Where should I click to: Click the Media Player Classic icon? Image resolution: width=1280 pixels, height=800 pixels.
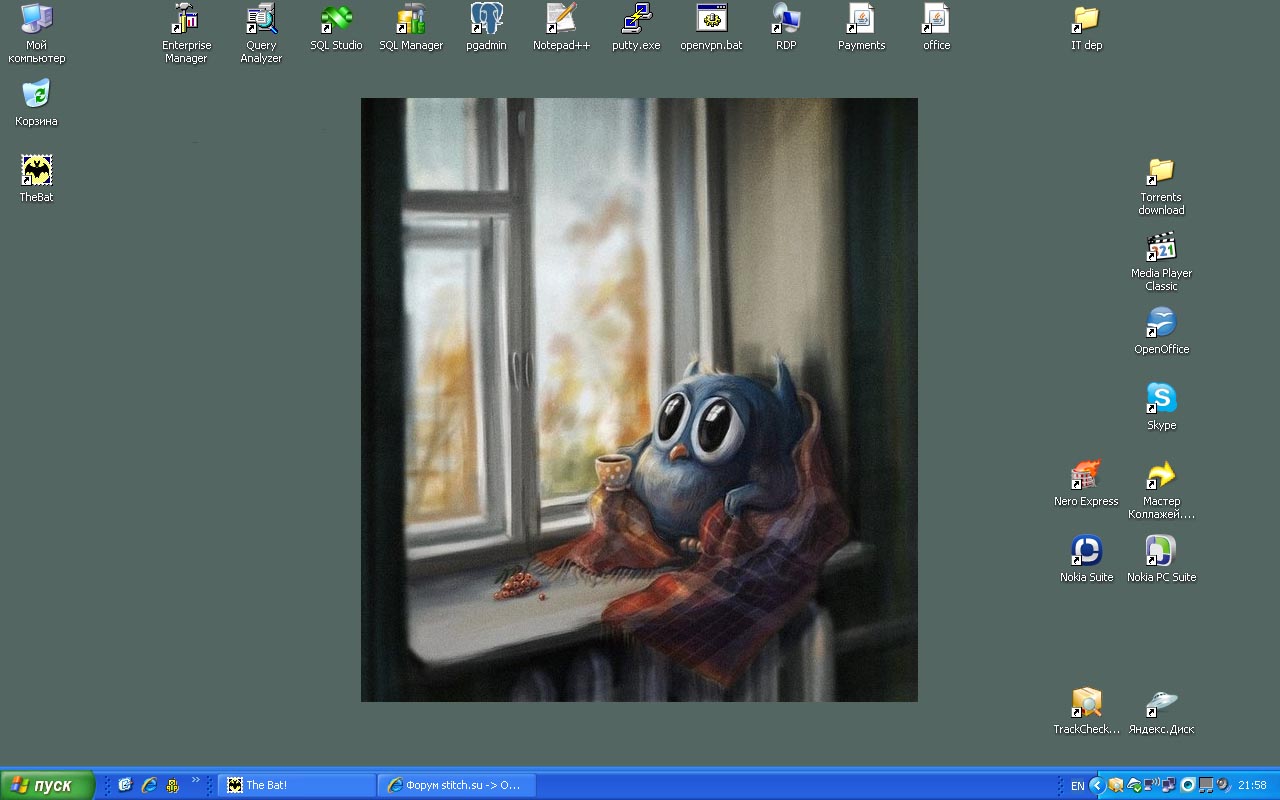(1161, 261)
